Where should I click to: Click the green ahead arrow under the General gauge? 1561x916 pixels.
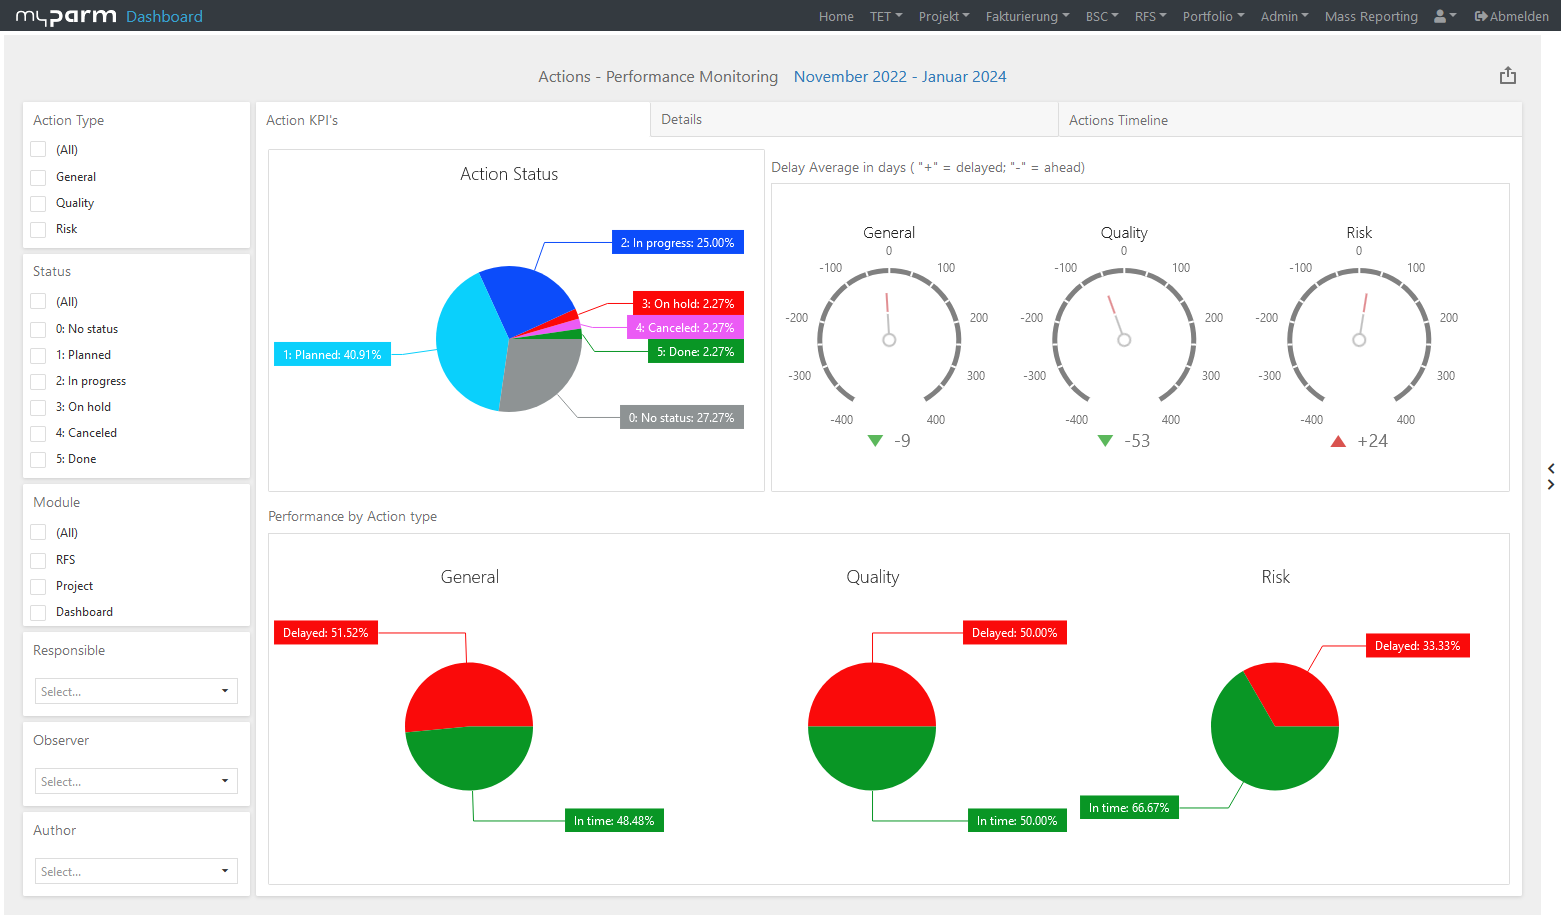877,440
